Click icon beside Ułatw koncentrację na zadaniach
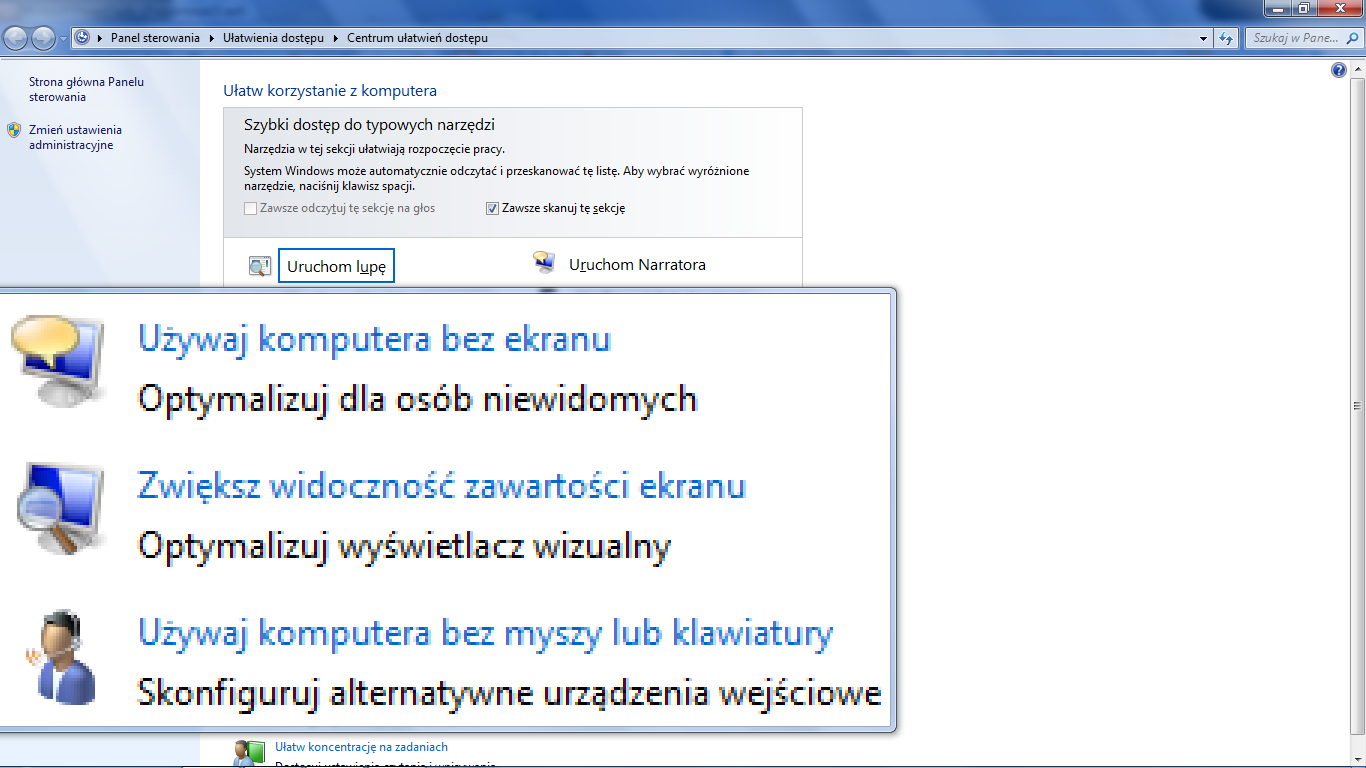Viewport: 1366px width, 768px height. coord(249,753)
